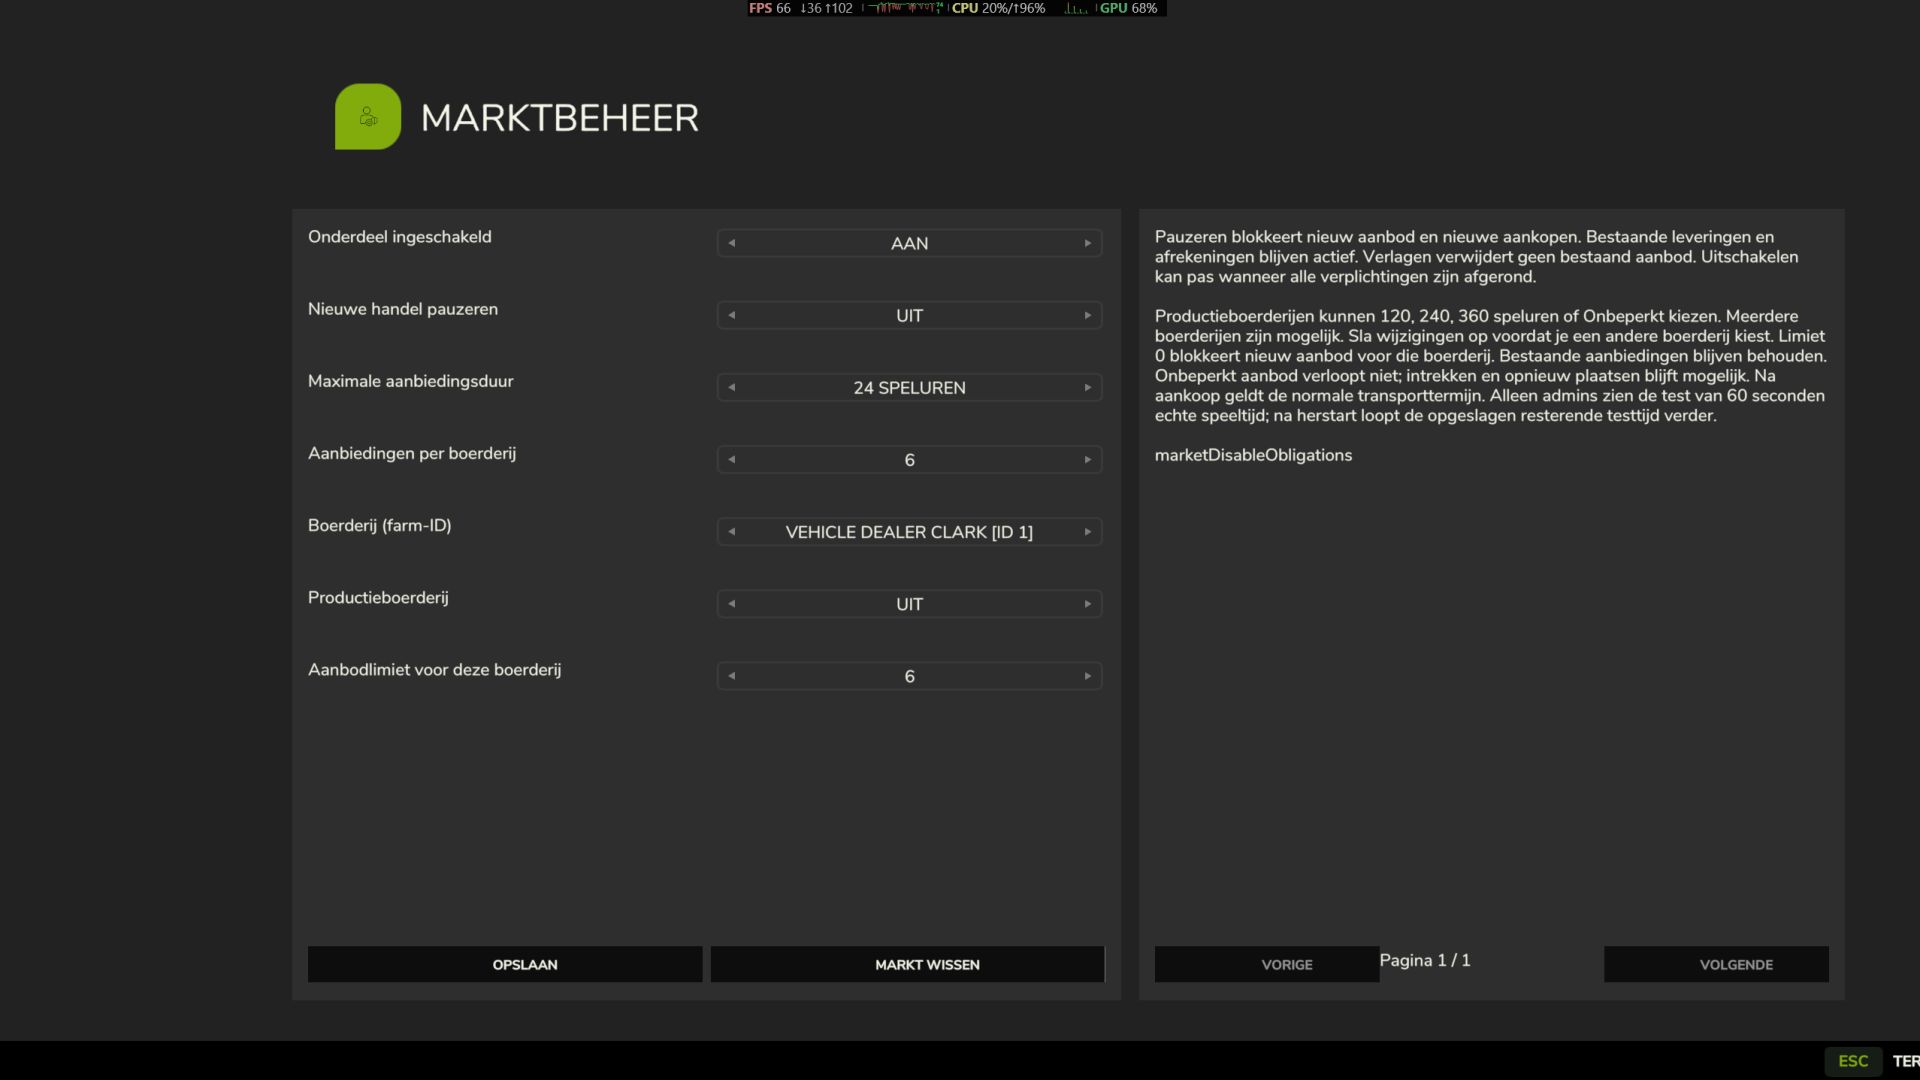Click the Pagina 1 / 1 indicator
1920x1080 pixels.
point(1425,960)
